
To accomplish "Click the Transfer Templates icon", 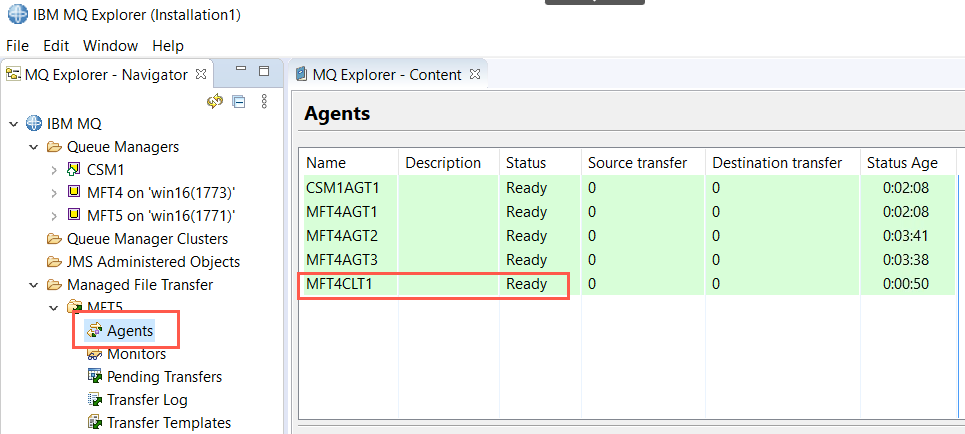I will pos(95,423).
